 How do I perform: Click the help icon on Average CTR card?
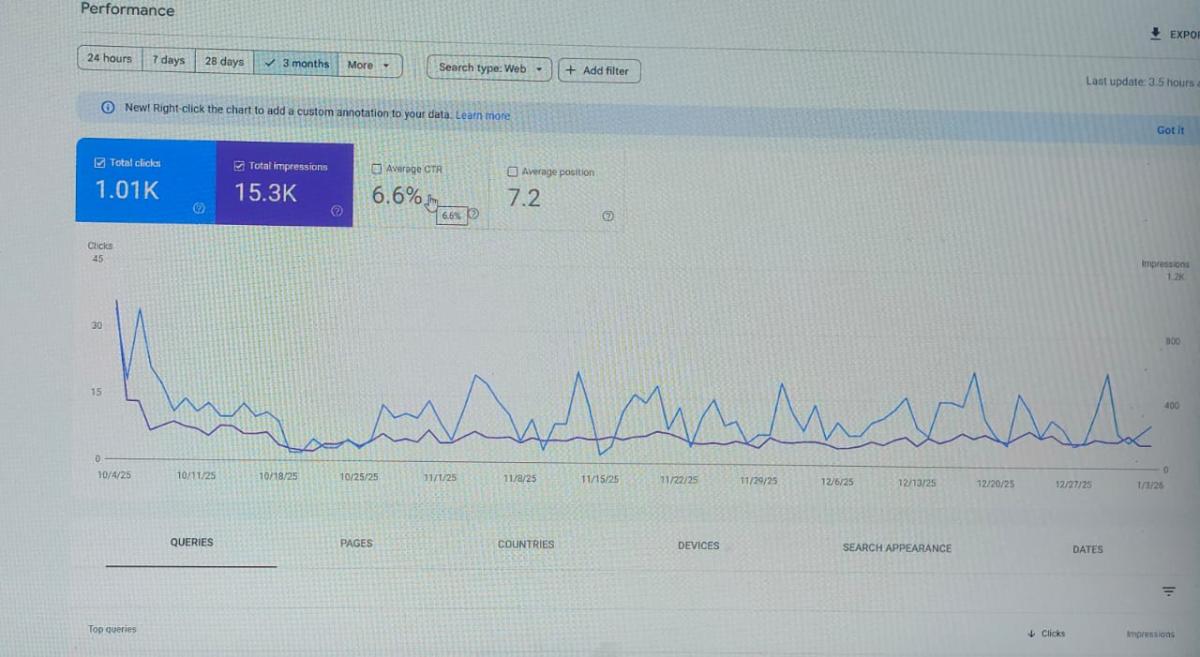pos(473,214)
